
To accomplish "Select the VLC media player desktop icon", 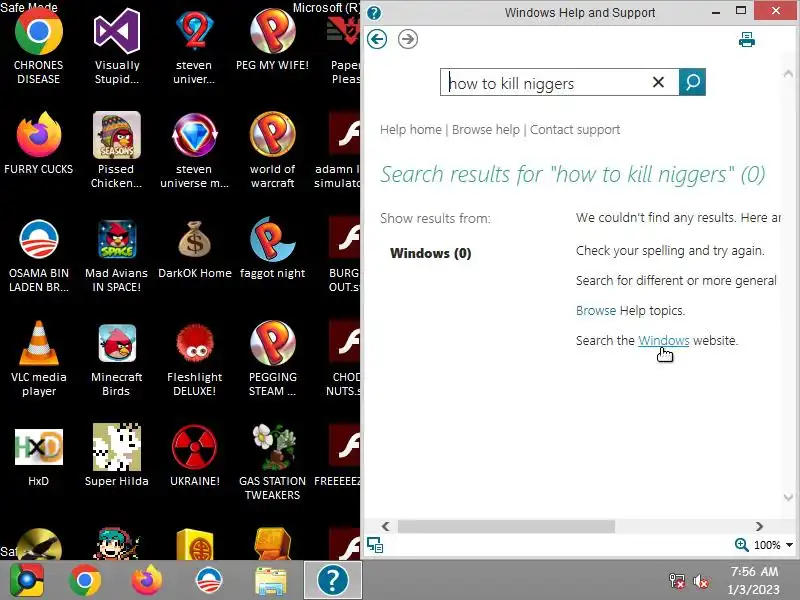I will pyautogui.click(x=38, y=359).
